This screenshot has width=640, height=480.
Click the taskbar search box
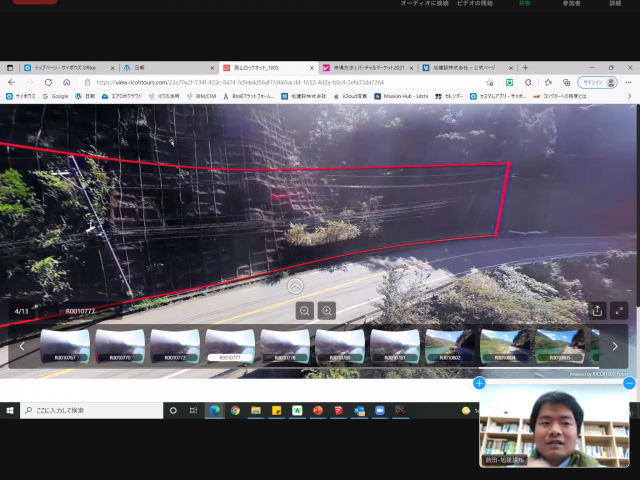(92, 411)
